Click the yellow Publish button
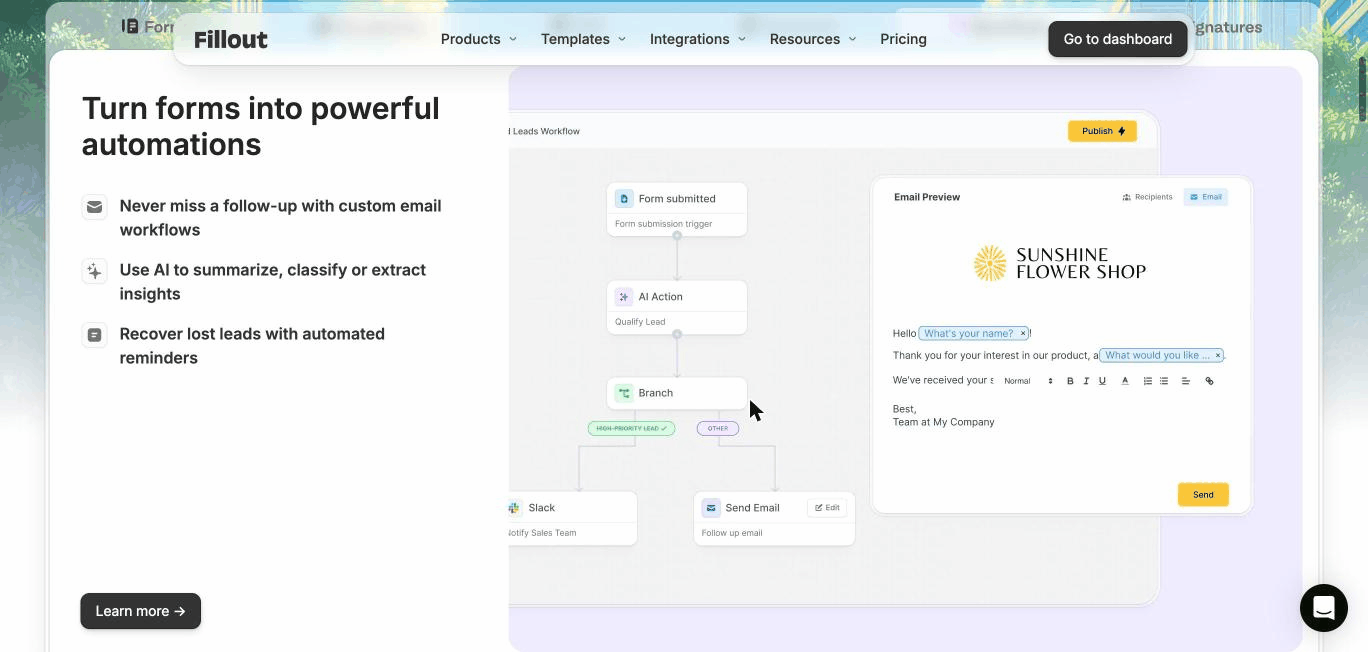Viewport: 1368px width, 652px height. [x=1102, y=131]
